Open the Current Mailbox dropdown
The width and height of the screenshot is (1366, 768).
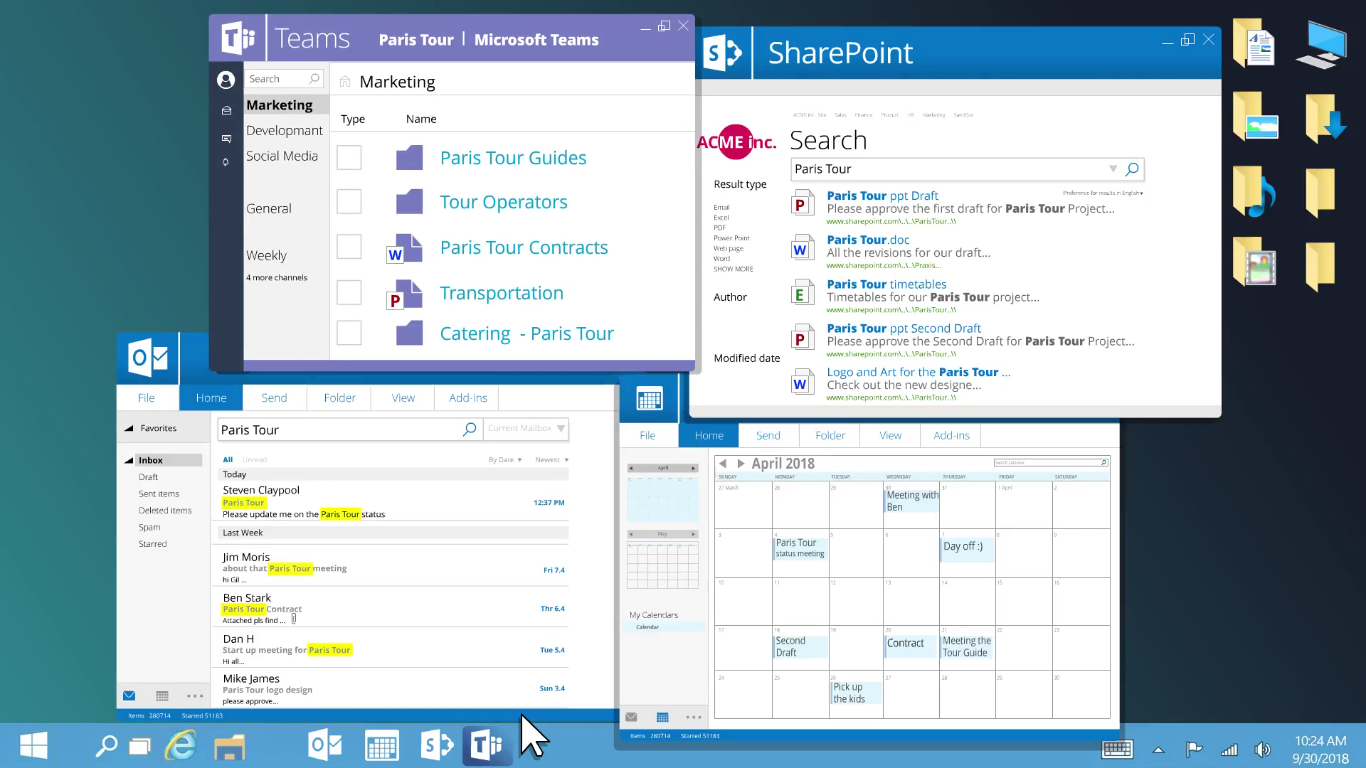[526, 429]
